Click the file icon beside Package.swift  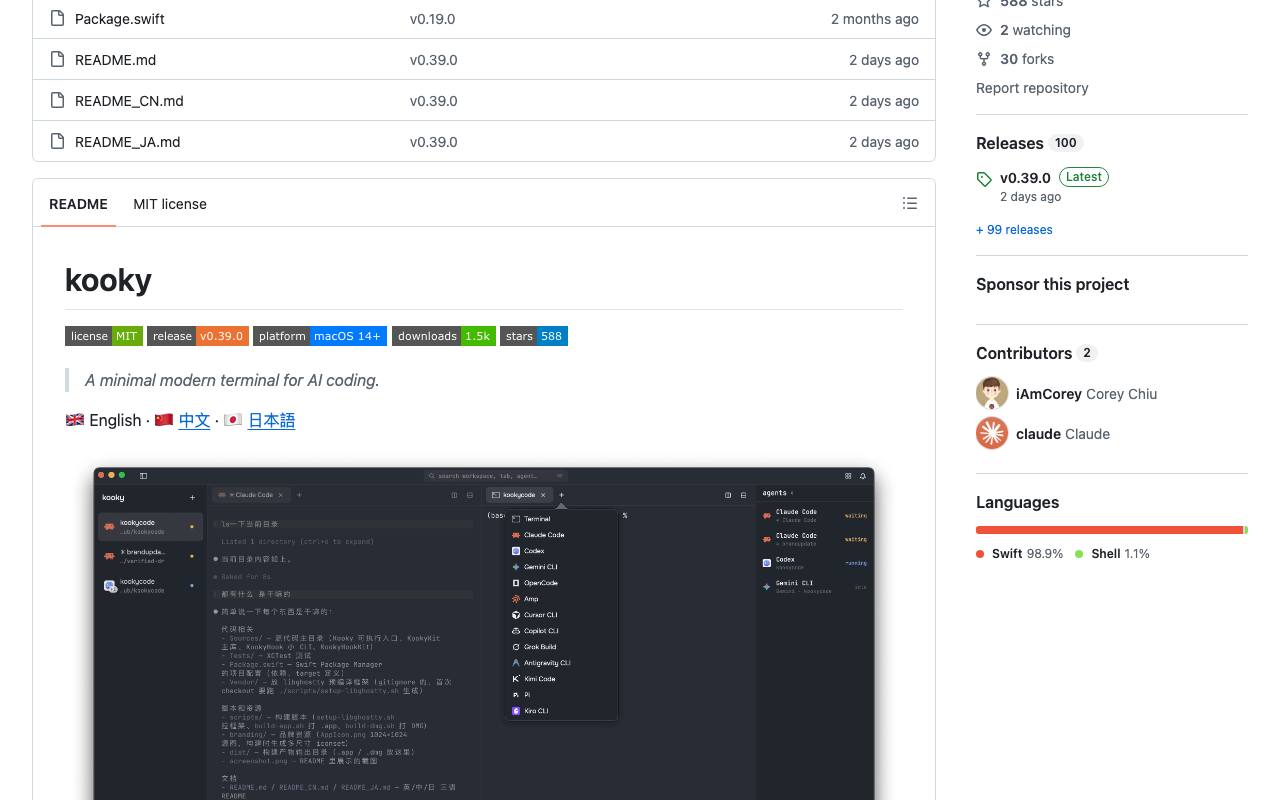[x=57, y=18]
